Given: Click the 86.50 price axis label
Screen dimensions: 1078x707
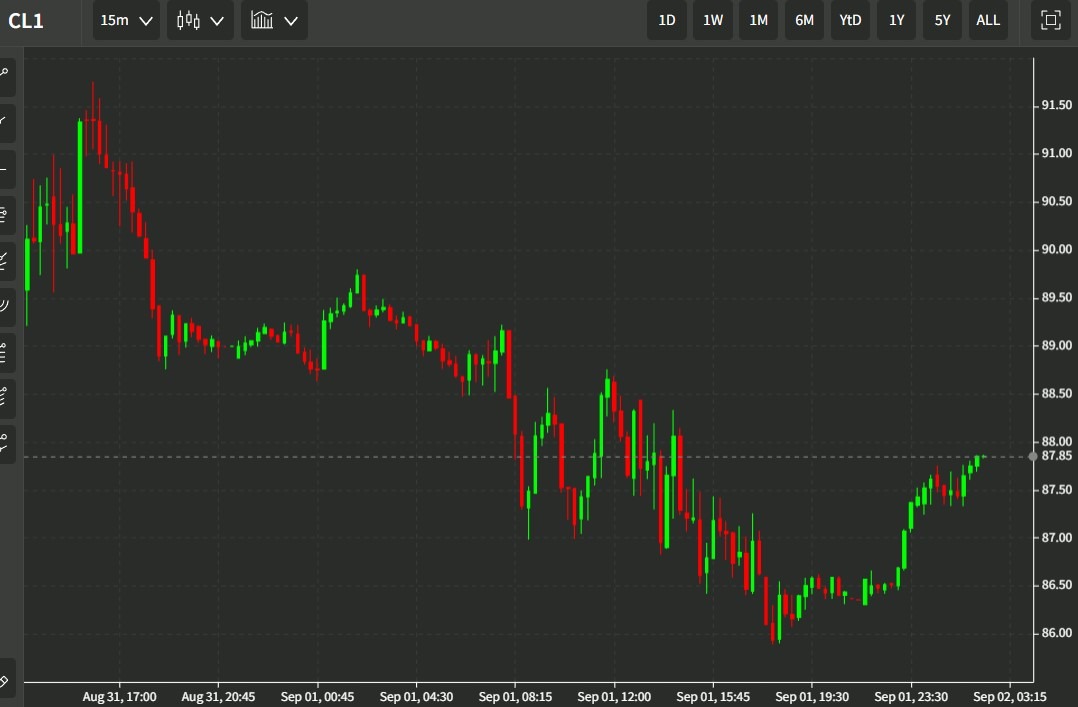Looking at the screenshot, I should pyautogui.click(x=1057, y=585).
